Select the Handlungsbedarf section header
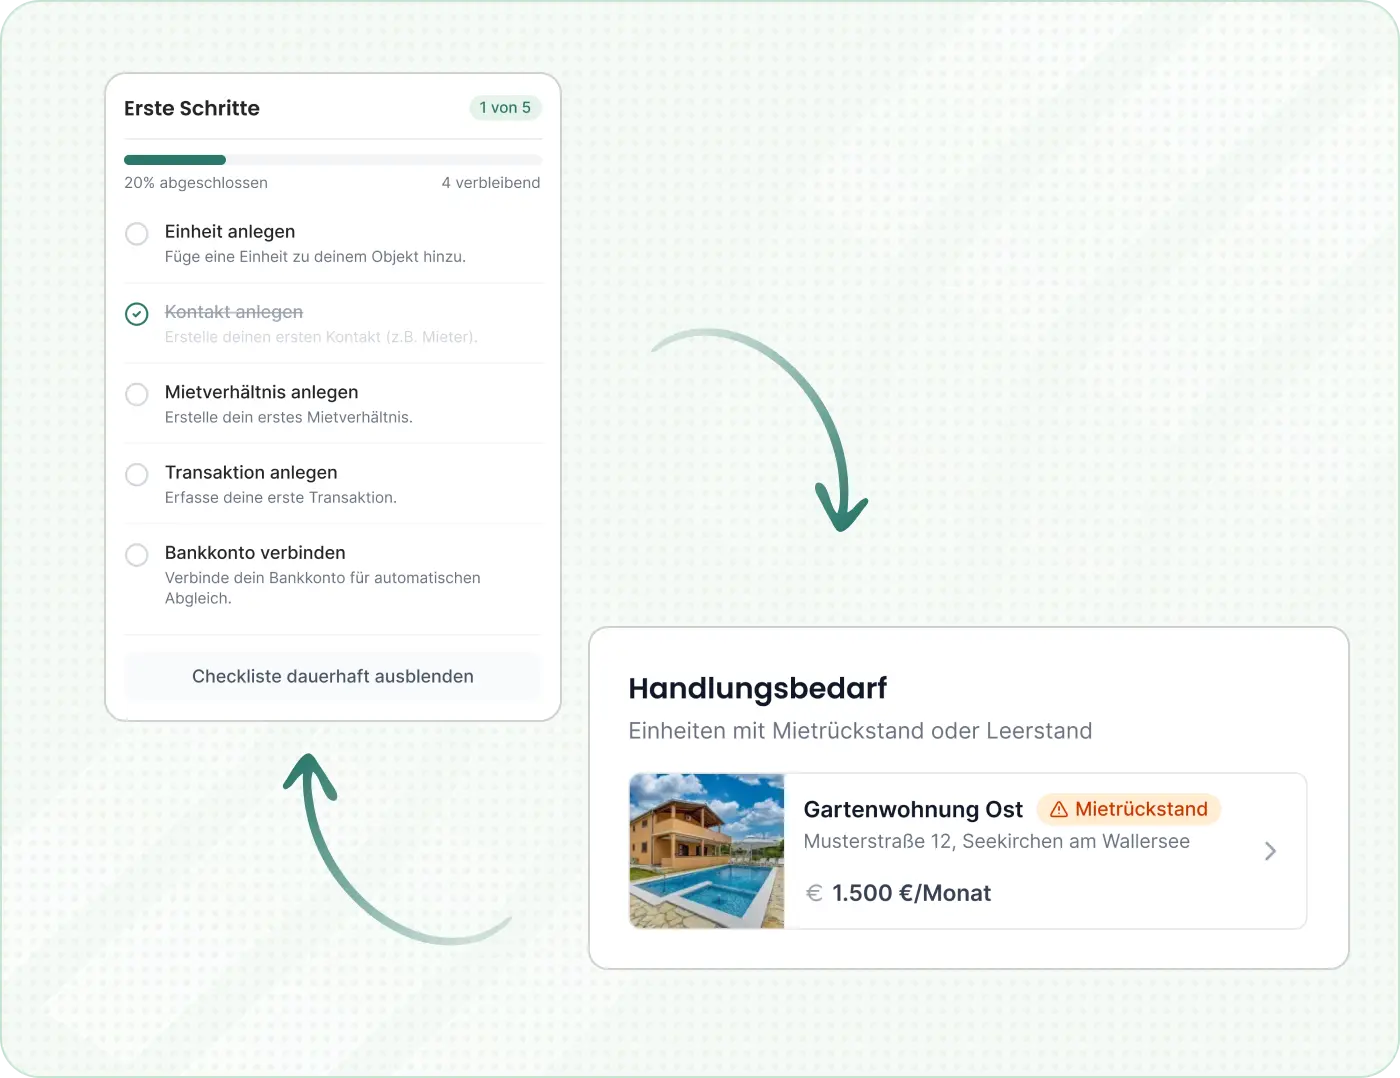The height and width of the screenshot is (1078, 1400). [758, 688]
